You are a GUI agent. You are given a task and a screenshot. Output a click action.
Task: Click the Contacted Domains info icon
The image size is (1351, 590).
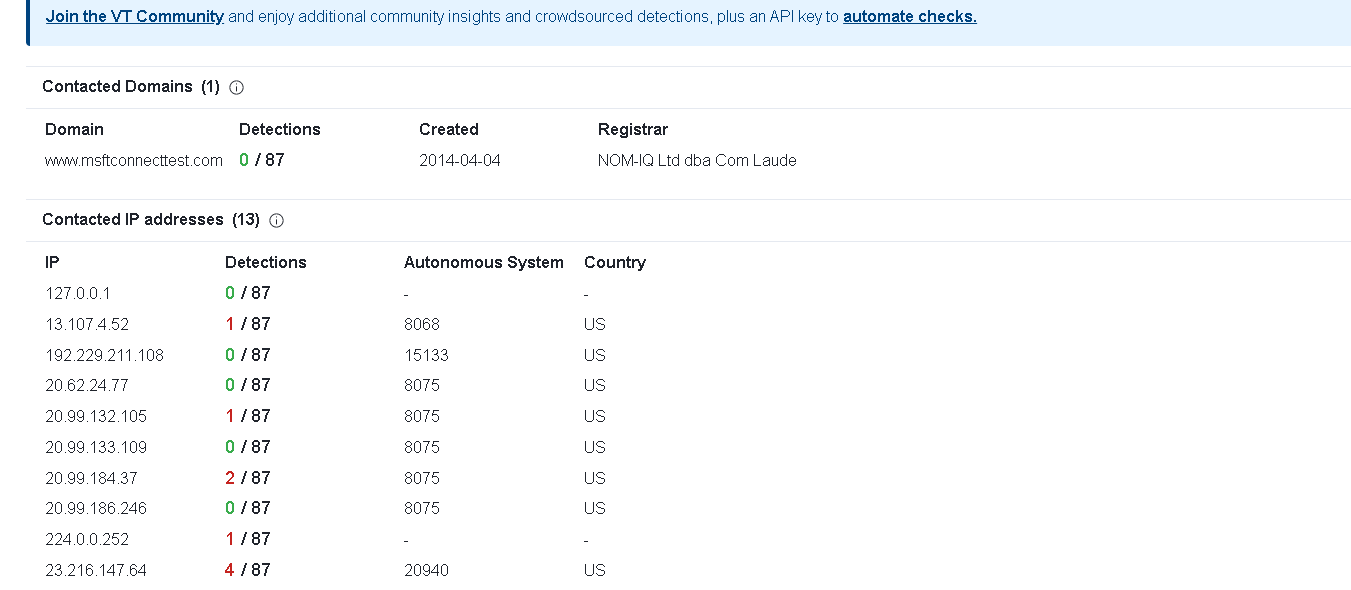click(237, 88)
